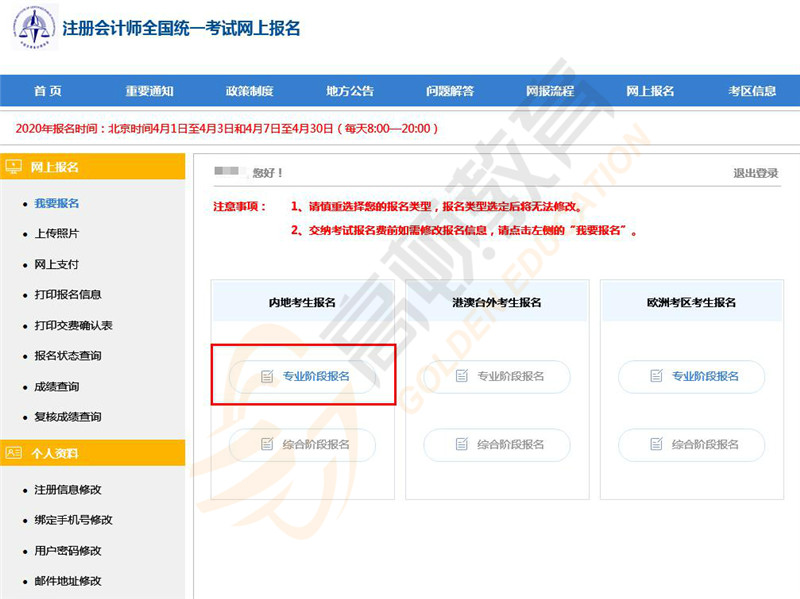Select 网报流程 in the navigation bar
Viewport: 800px width, 599px height.
tap(550, 91)
